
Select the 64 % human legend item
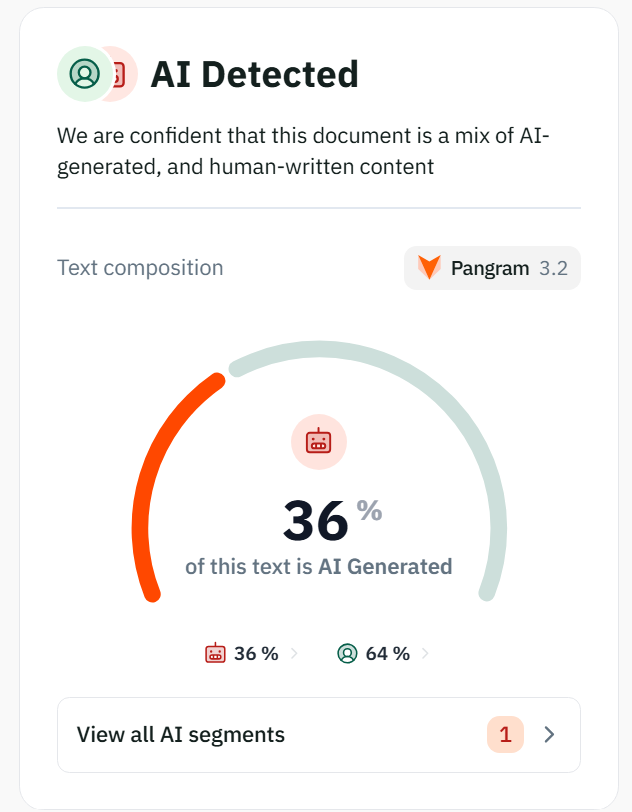tap(383, 654)
